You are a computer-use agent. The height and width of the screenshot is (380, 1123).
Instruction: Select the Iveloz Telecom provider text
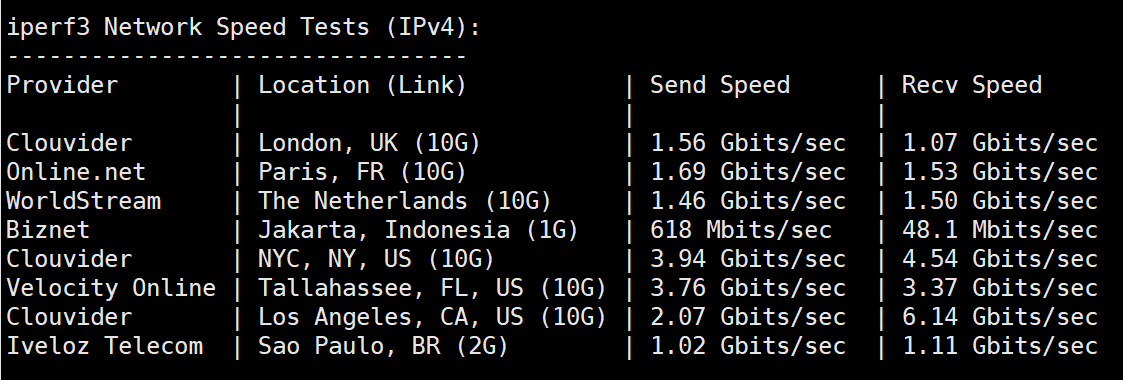coord(105,346)
